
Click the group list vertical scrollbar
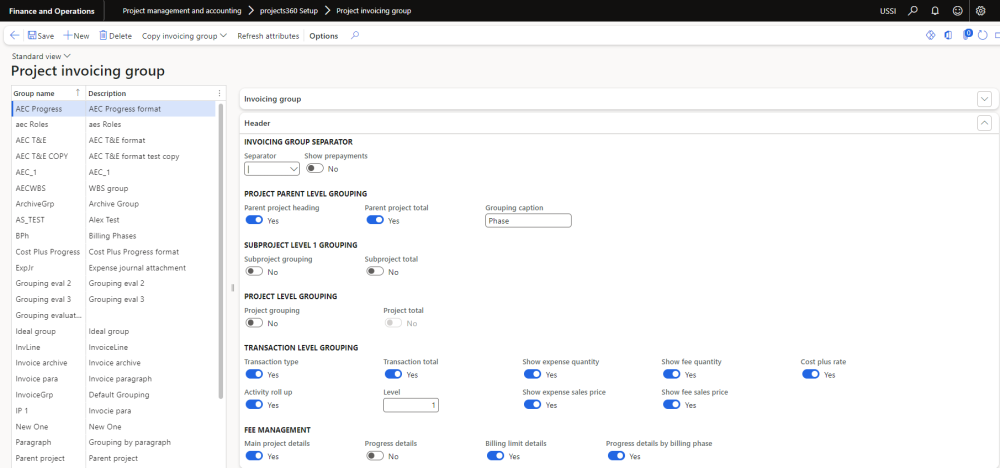[x=221, y=250]
